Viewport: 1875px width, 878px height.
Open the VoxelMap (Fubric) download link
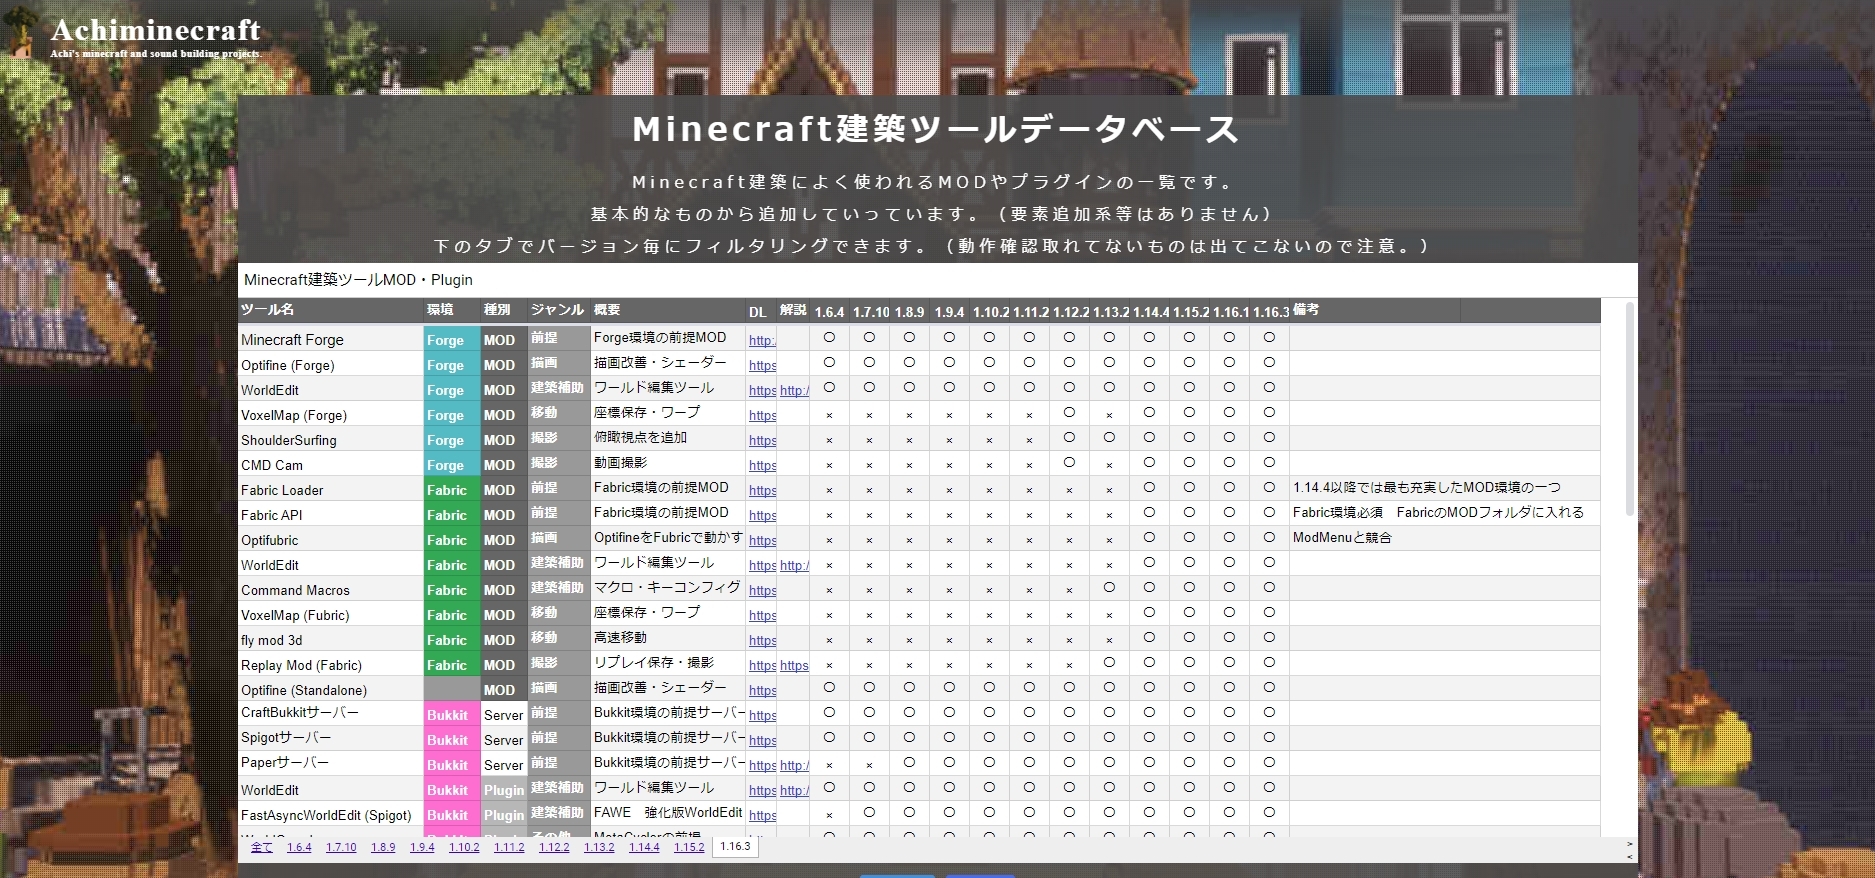pyautogui.click(x=762, y=615)
